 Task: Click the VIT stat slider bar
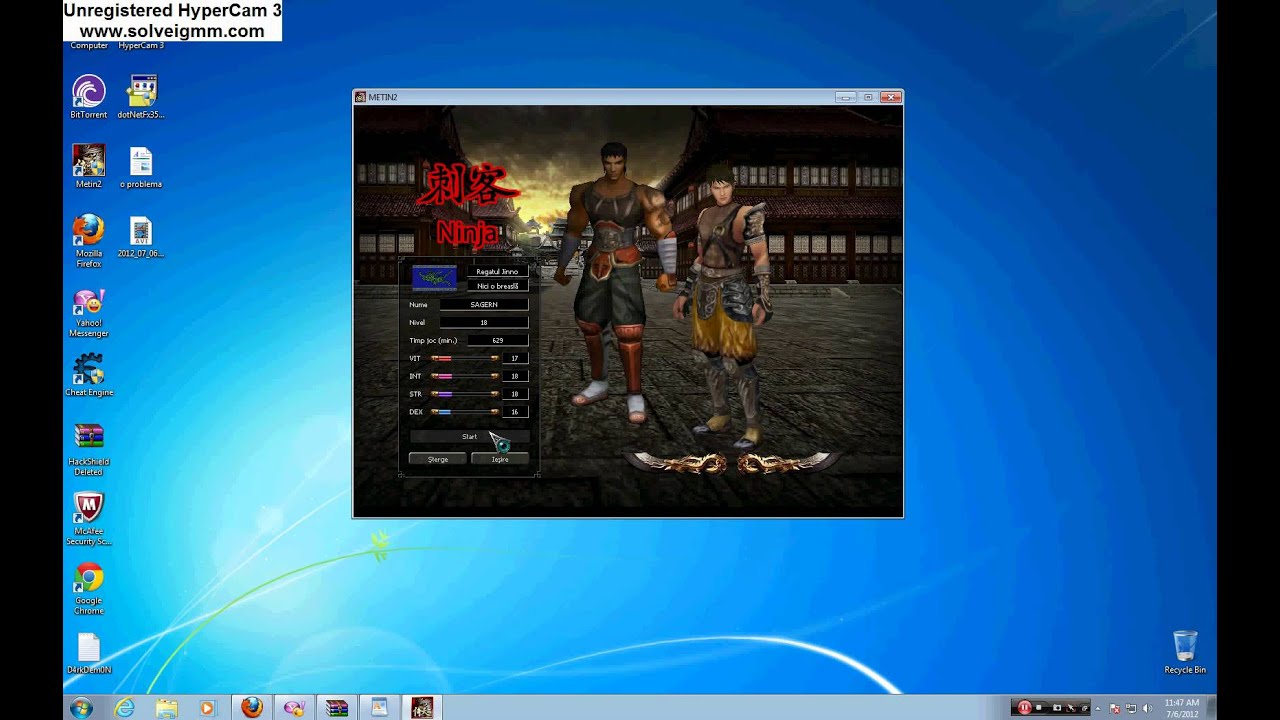[x=465, y=358]
